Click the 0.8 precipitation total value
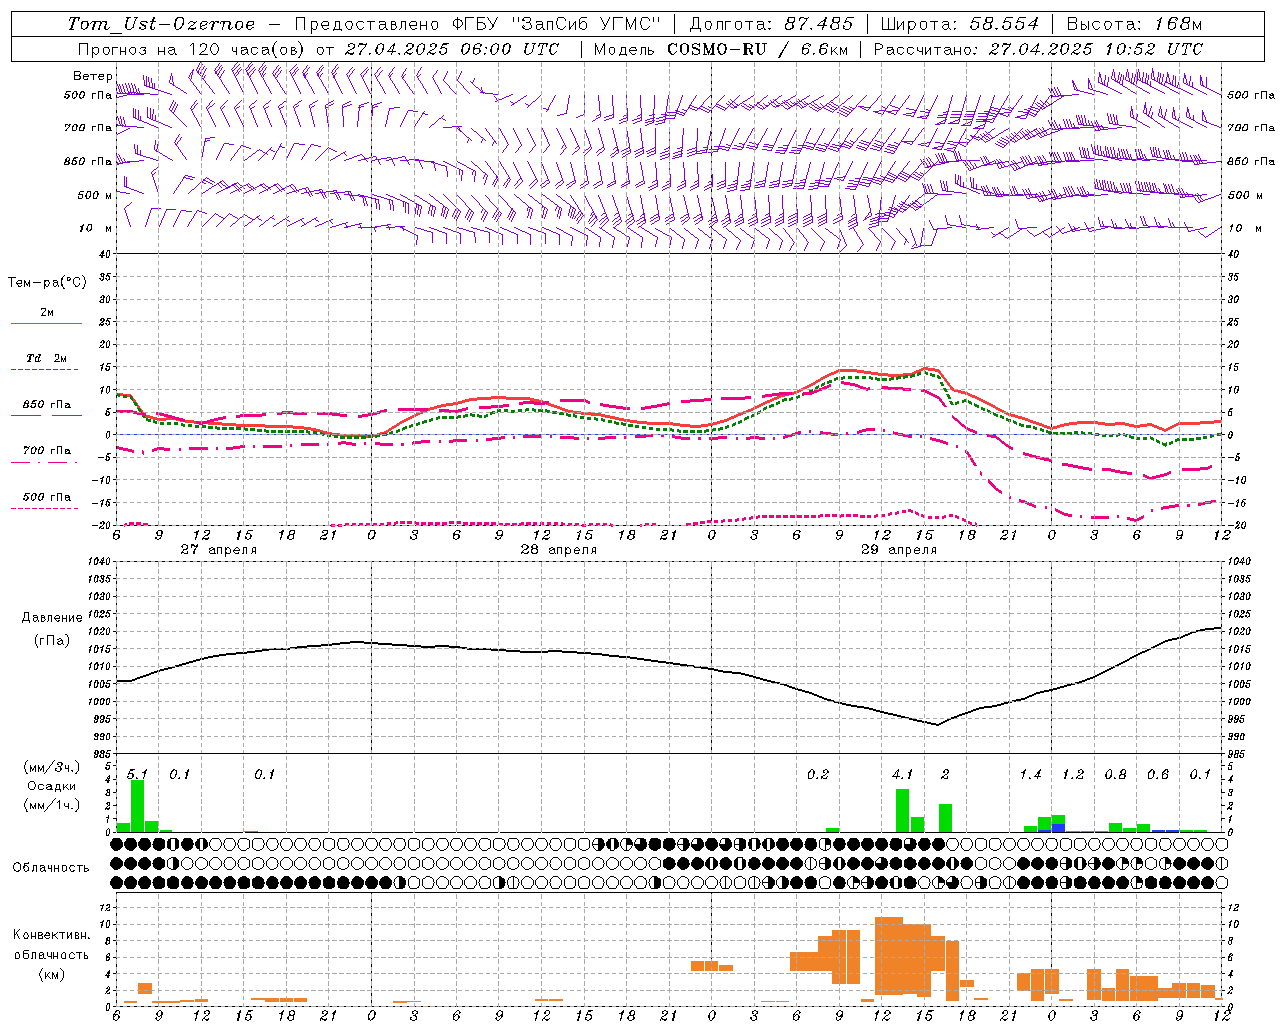This screenshot has width=1280, height=1024. [x=1115, y=775]
